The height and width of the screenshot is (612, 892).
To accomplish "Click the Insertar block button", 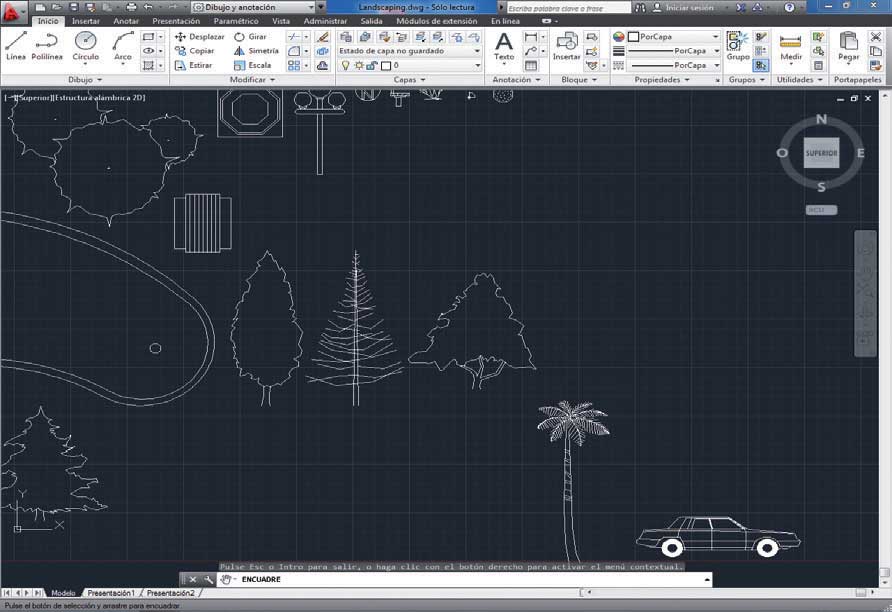I will (567, 46).
